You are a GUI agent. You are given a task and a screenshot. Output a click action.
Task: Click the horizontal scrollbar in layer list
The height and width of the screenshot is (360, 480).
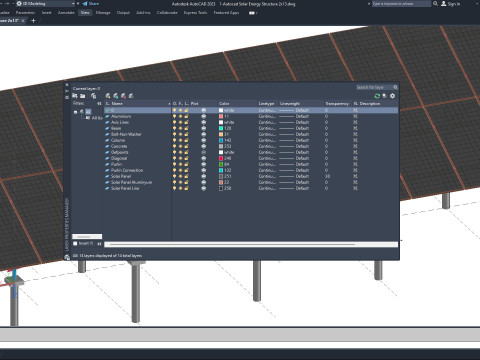[x=251, y=245]
